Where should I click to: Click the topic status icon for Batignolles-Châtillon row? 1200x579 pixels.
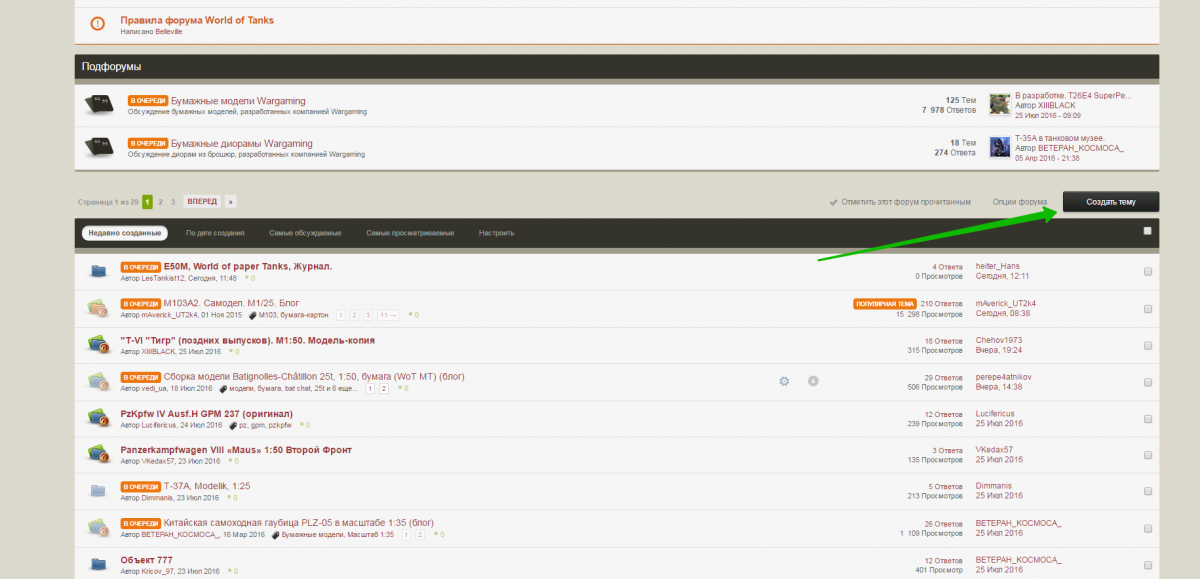98,381
